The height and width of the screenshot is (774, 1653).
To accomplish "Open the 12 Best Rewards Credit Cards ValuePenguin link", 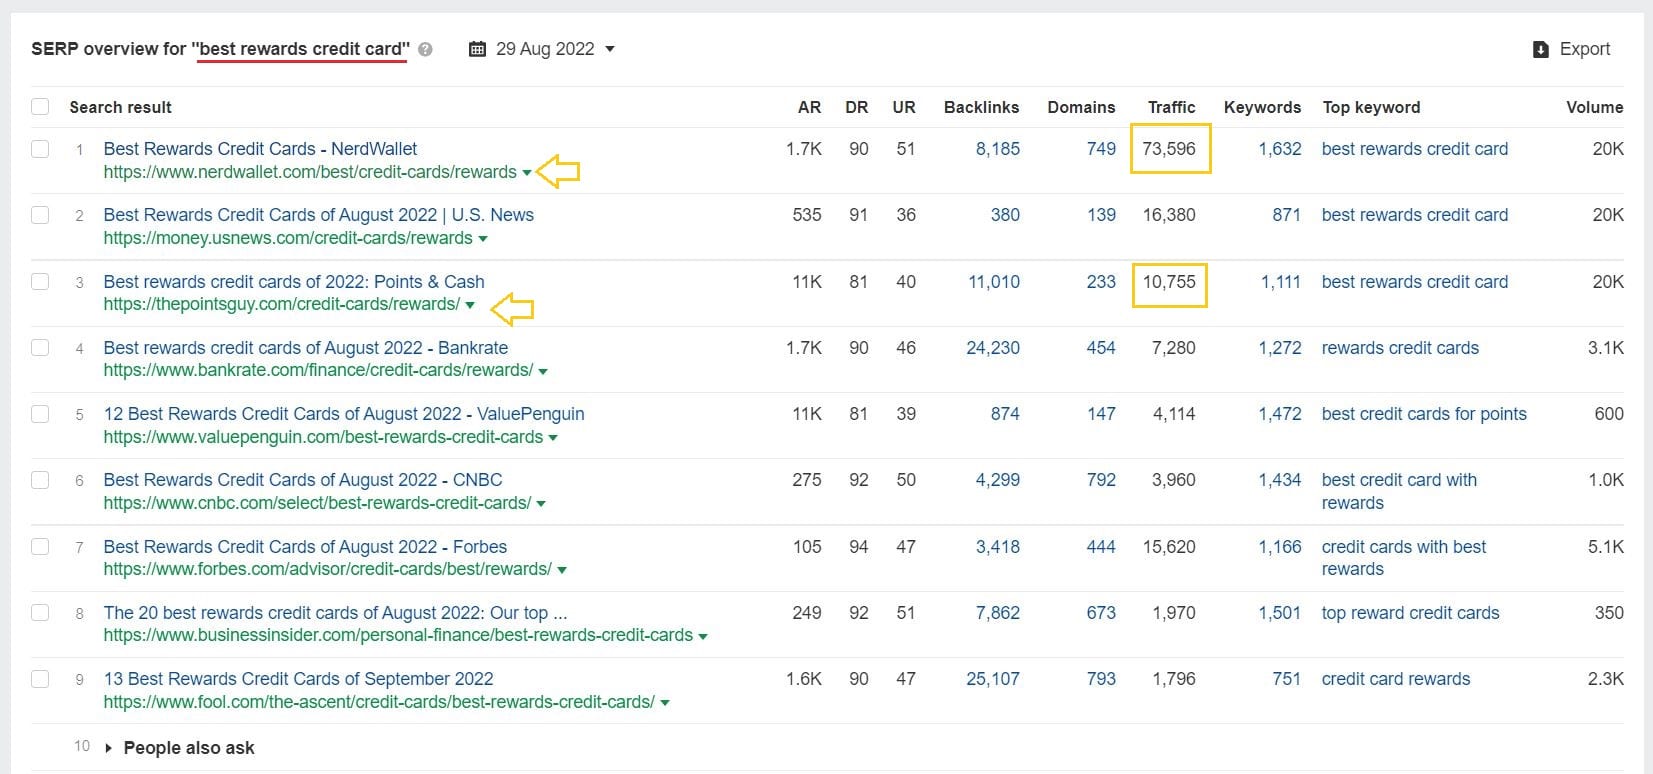I will point(344,414).
